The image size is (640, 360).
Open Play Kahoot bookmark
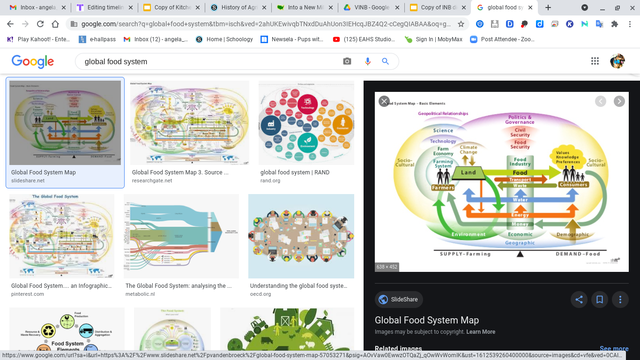pyautogui.click(x=38, y=39)
